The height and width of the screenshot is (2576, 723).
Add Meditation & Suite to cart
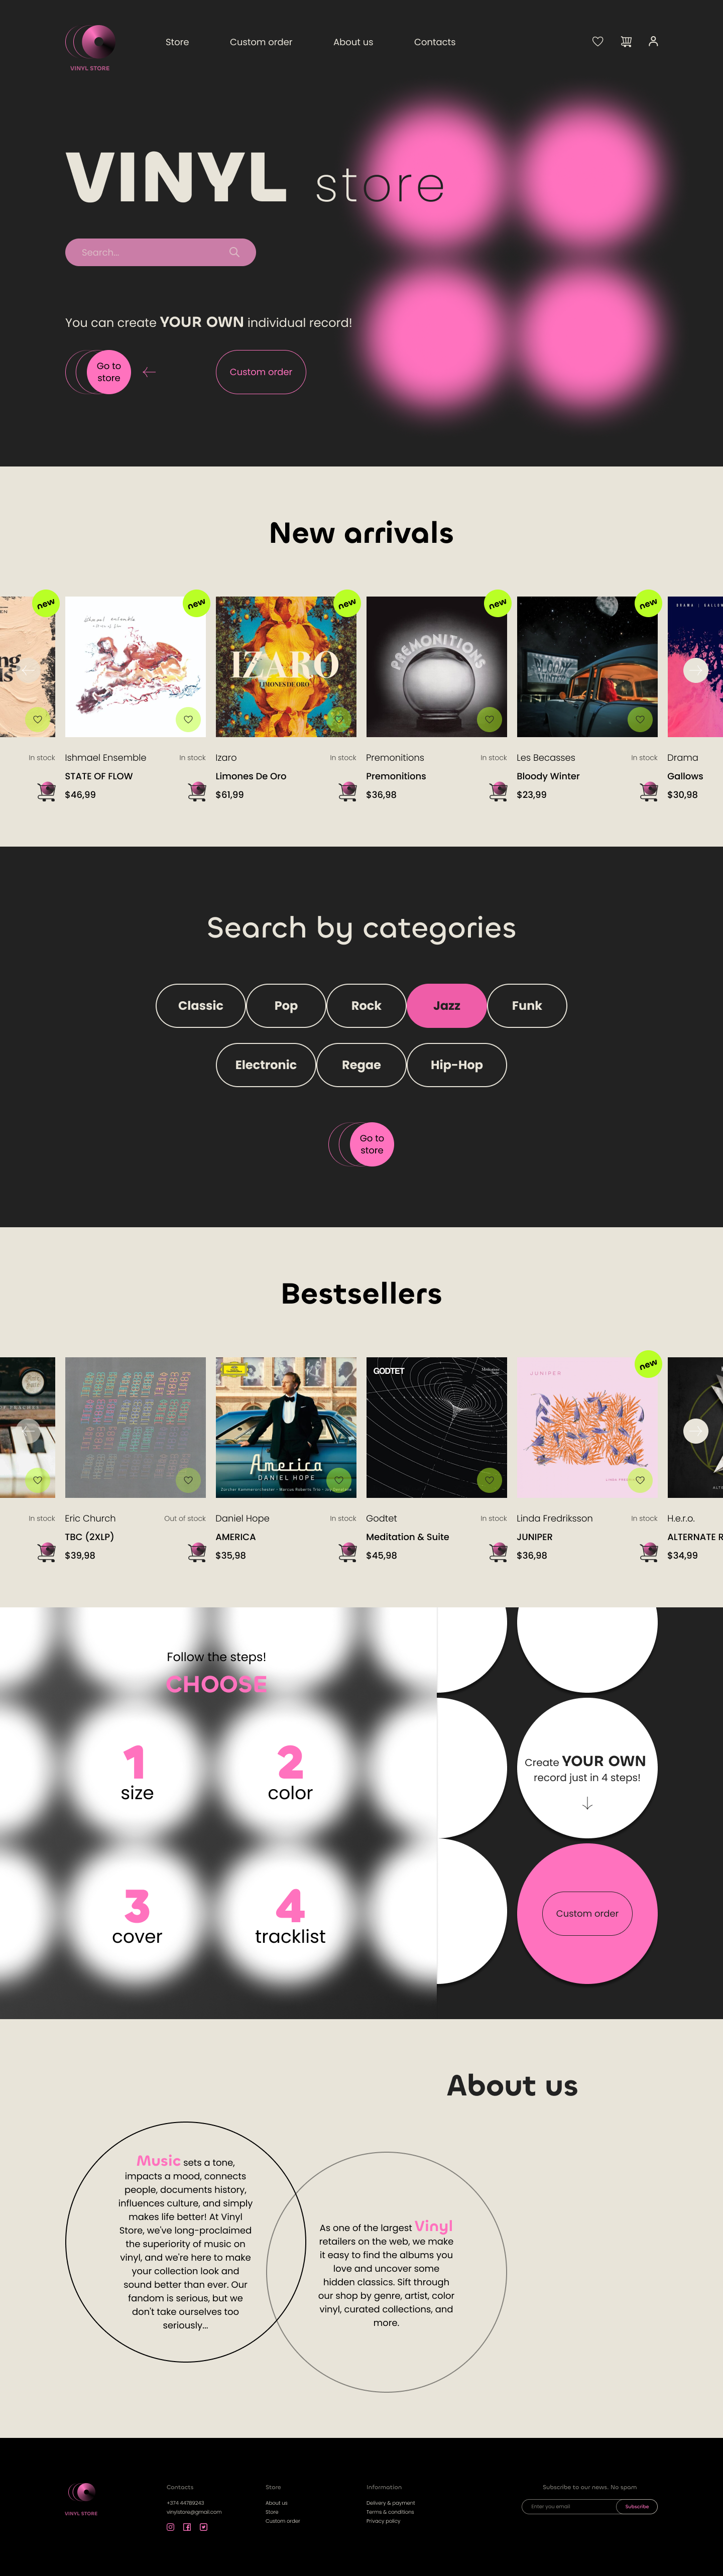coord(348,1552)
